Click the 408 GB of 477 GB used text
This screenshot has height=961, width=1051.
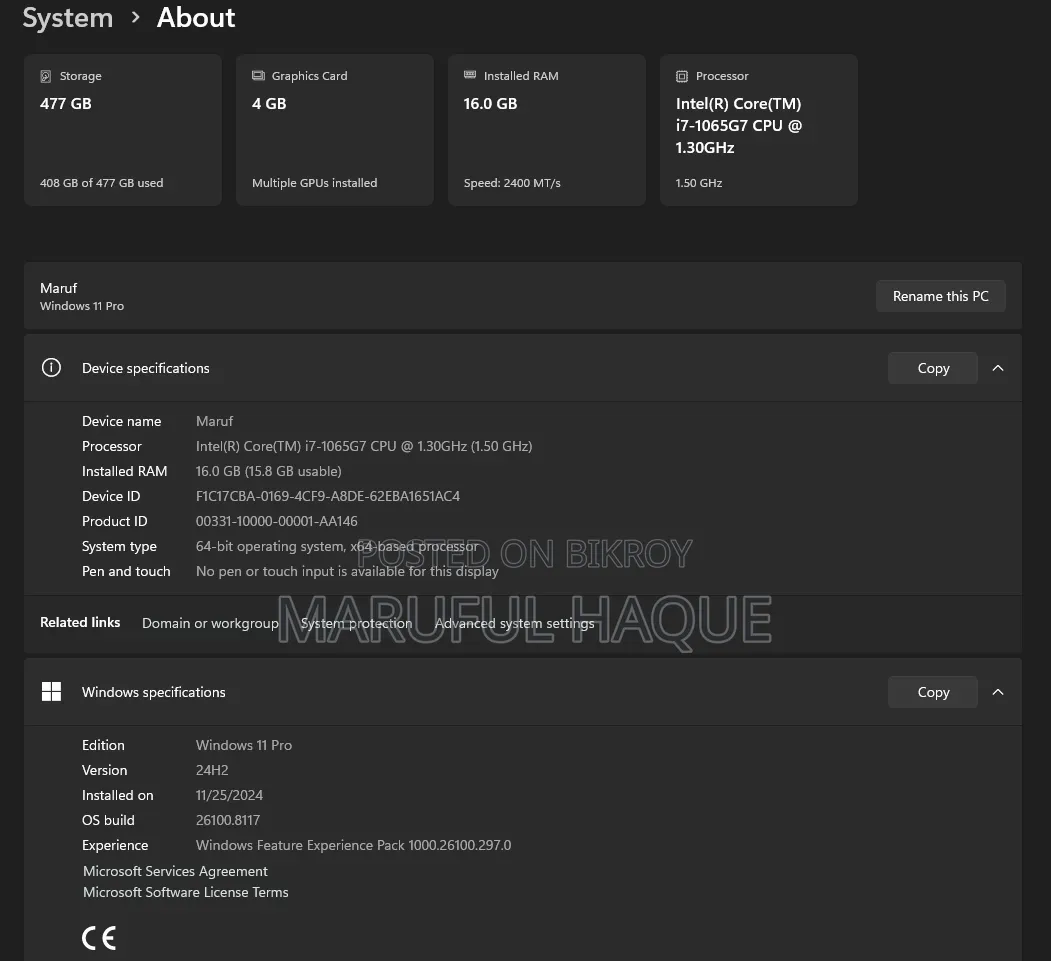coord(102,183)
